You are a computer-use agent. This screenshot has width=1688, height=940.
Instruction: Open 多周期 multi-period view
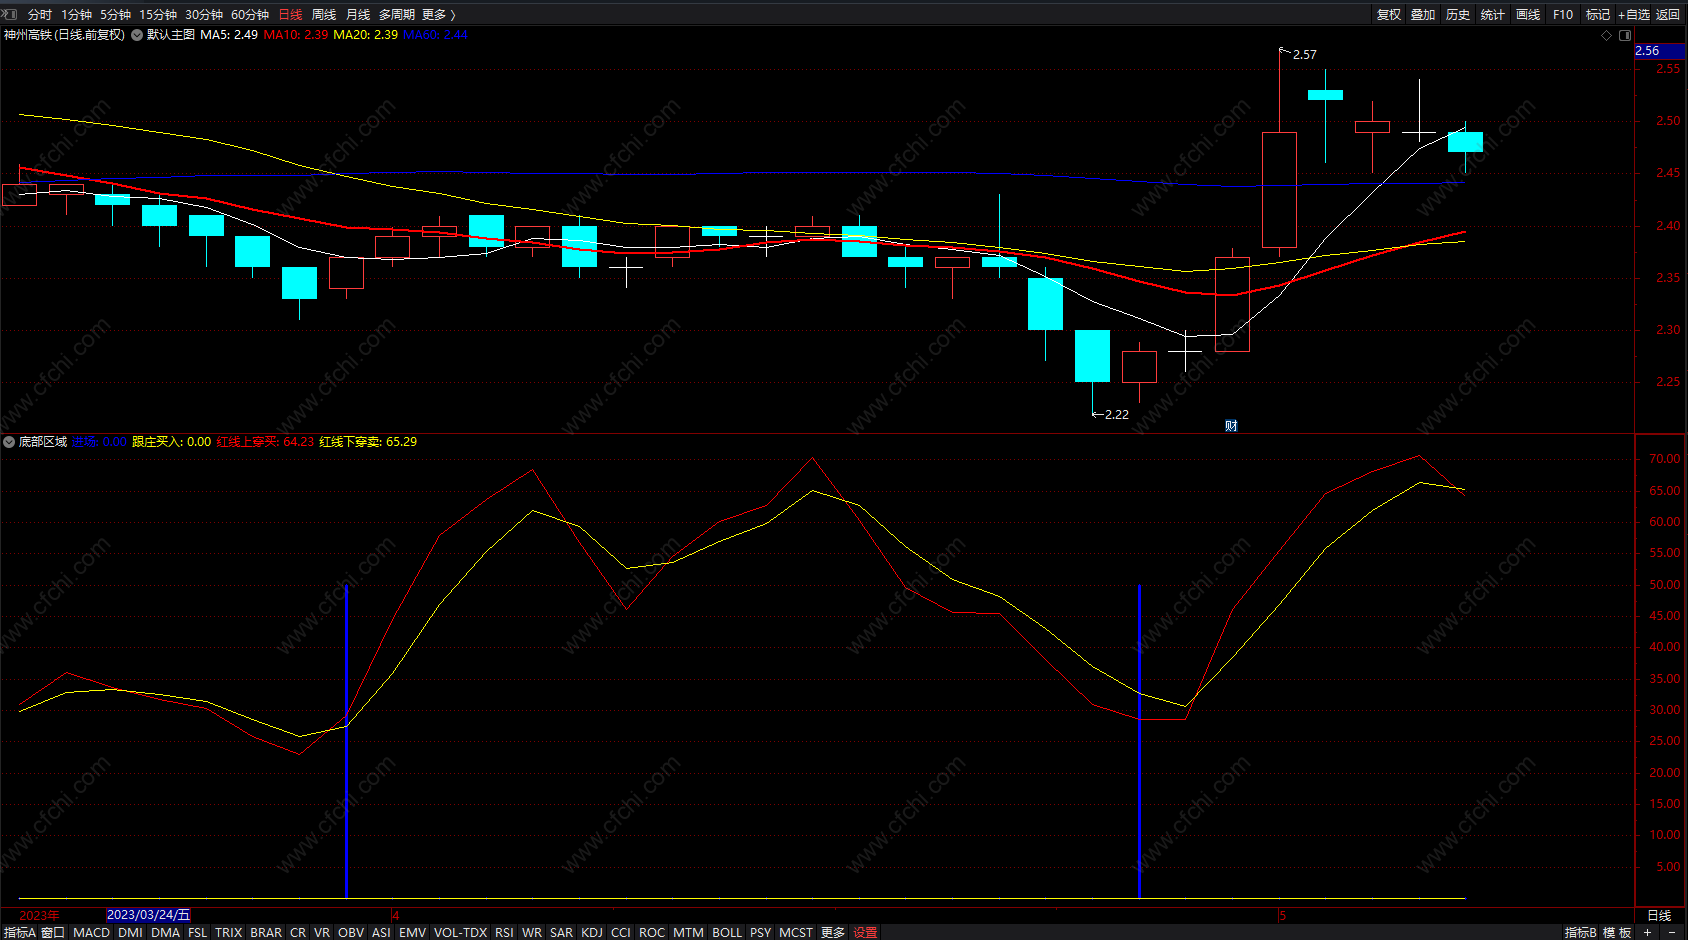tap(397, 14)
